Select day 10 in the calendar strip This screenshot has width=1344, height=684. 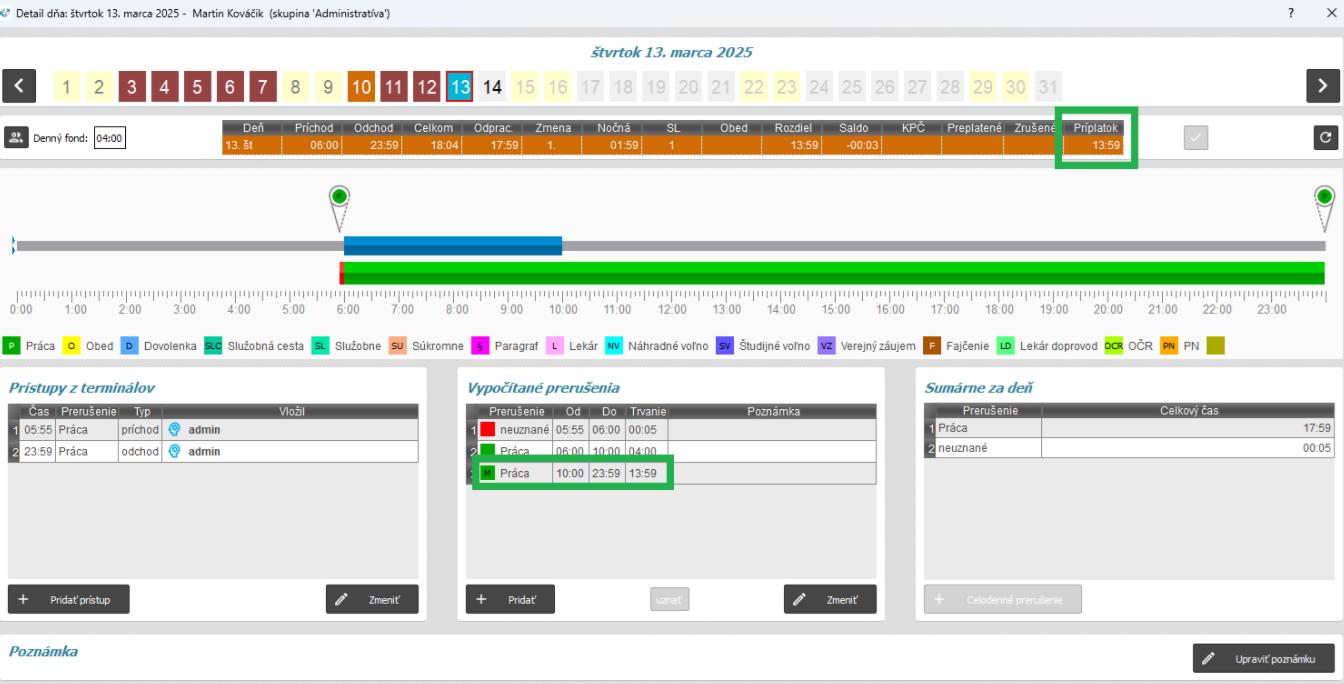tap(361, 87)
